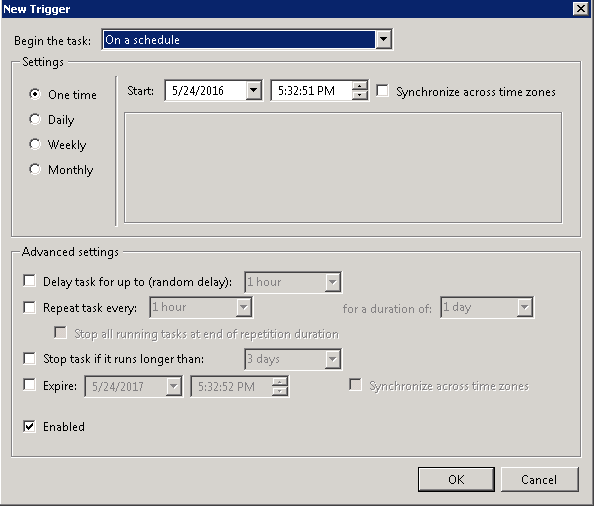Select the One time radio button
Viewport: 594px width, 506px height.
point(35,94)
